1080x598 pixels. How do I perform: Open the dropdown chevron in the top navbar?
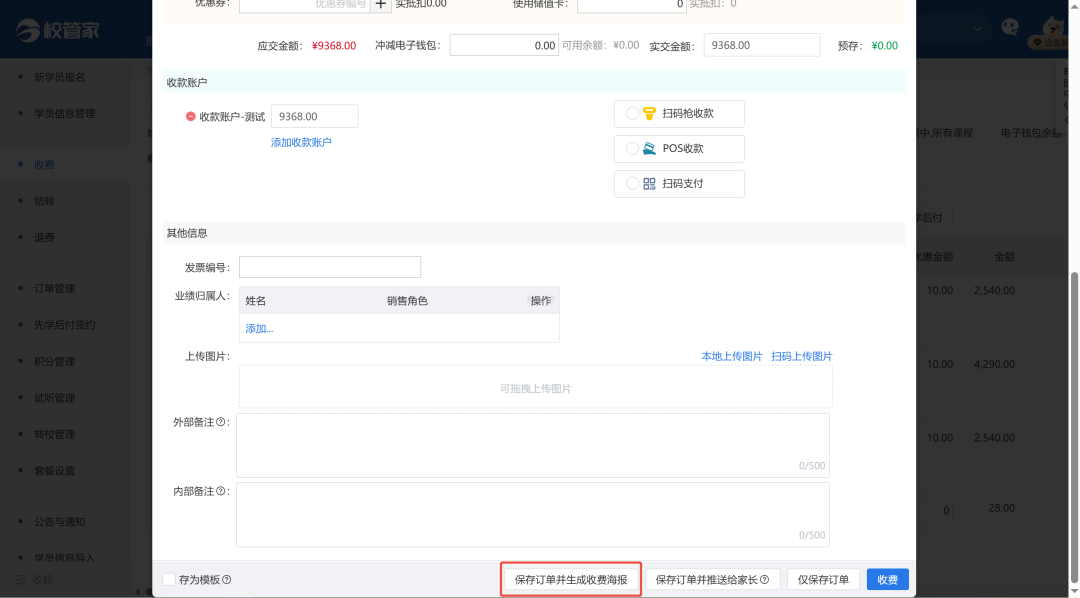pyautogui.click(x=977, y=28)
